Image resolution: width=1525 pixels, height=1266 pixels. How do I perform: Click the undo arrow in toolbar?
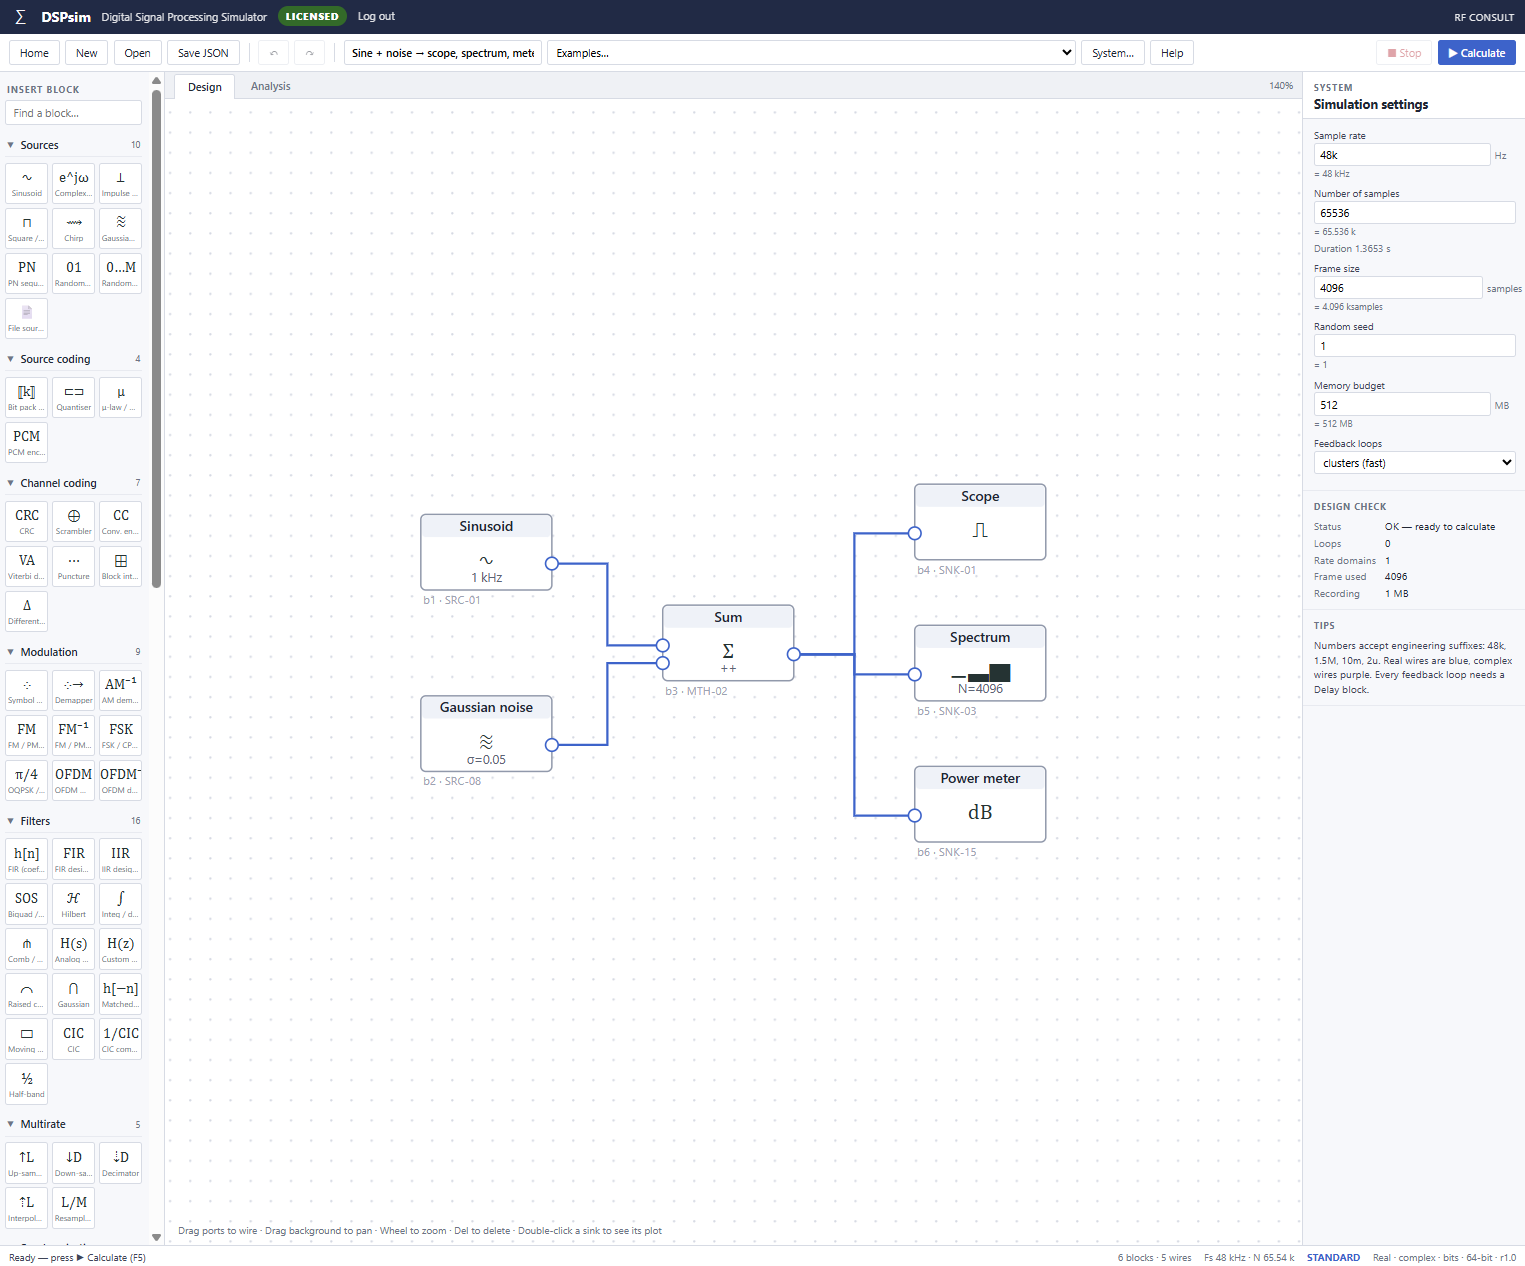274,53
